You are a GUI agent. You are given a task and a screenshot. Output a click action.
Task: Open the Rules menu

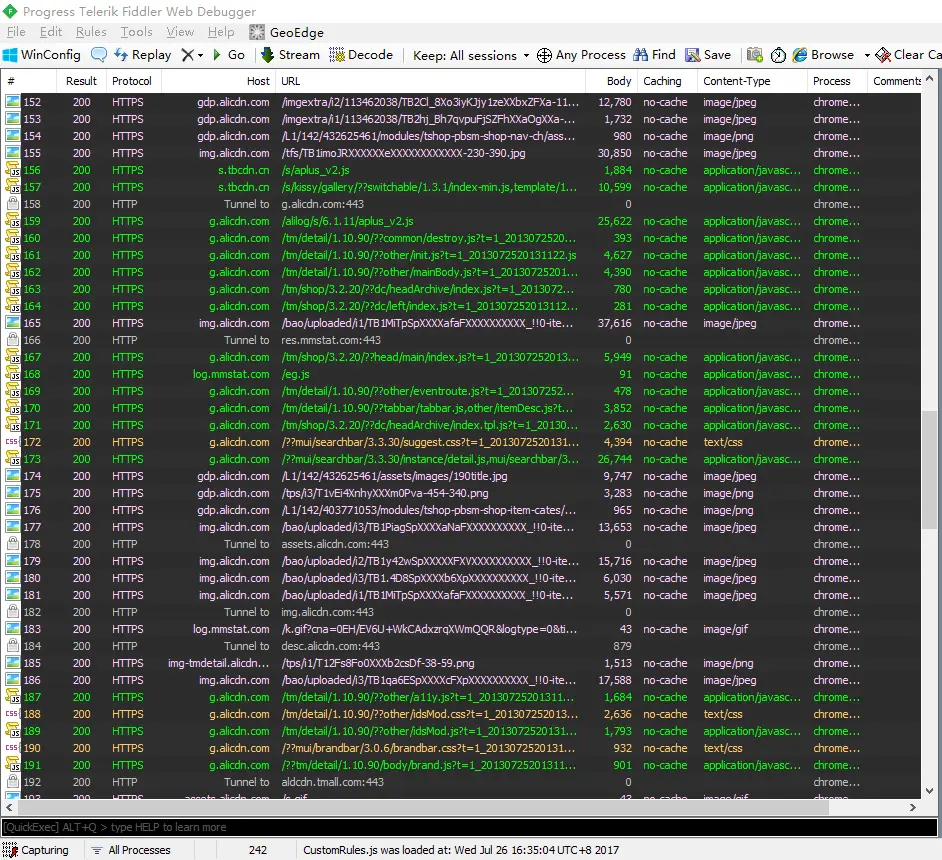click(91, 32)
